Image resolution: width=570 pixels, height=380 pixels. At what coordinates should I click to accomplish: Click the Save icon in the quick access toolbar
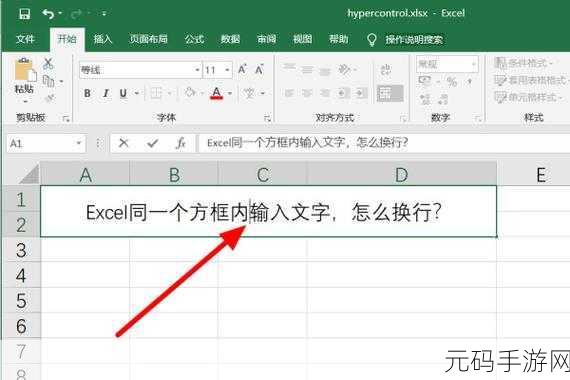pyautogui.click(x=24, y=14)
